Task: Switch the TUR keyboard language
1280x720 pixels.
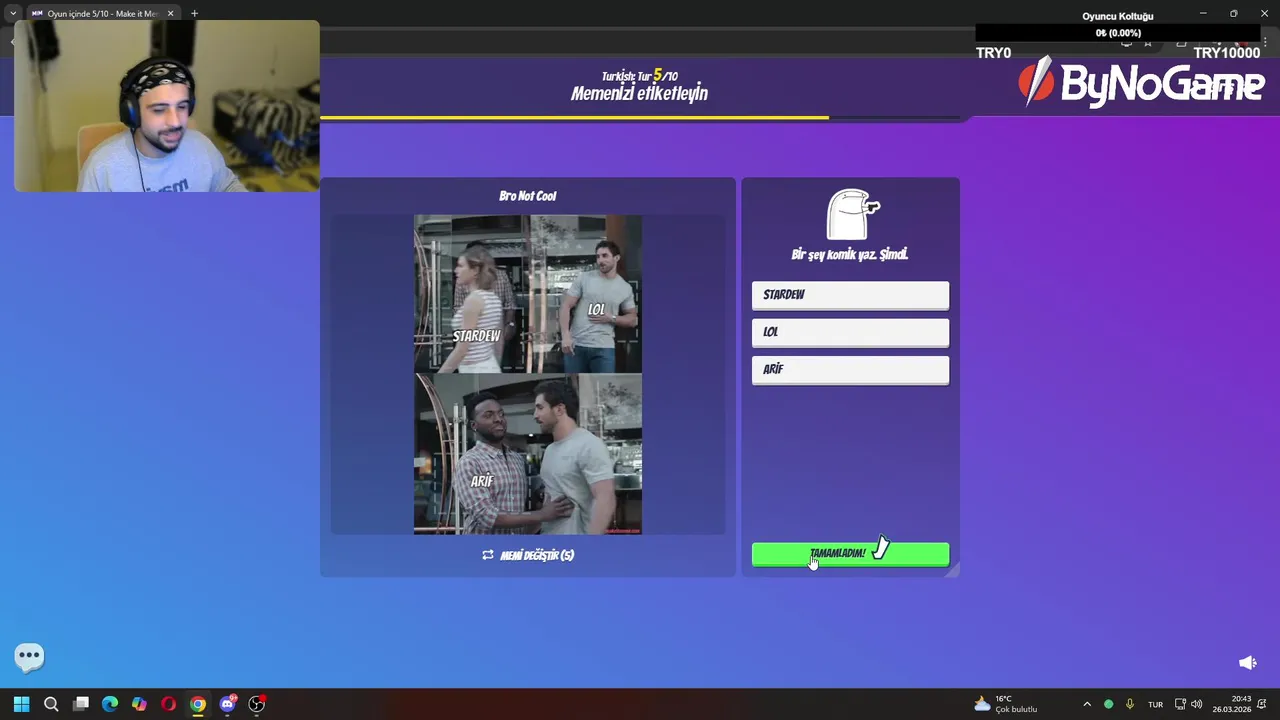Action: click(1155, 705)
